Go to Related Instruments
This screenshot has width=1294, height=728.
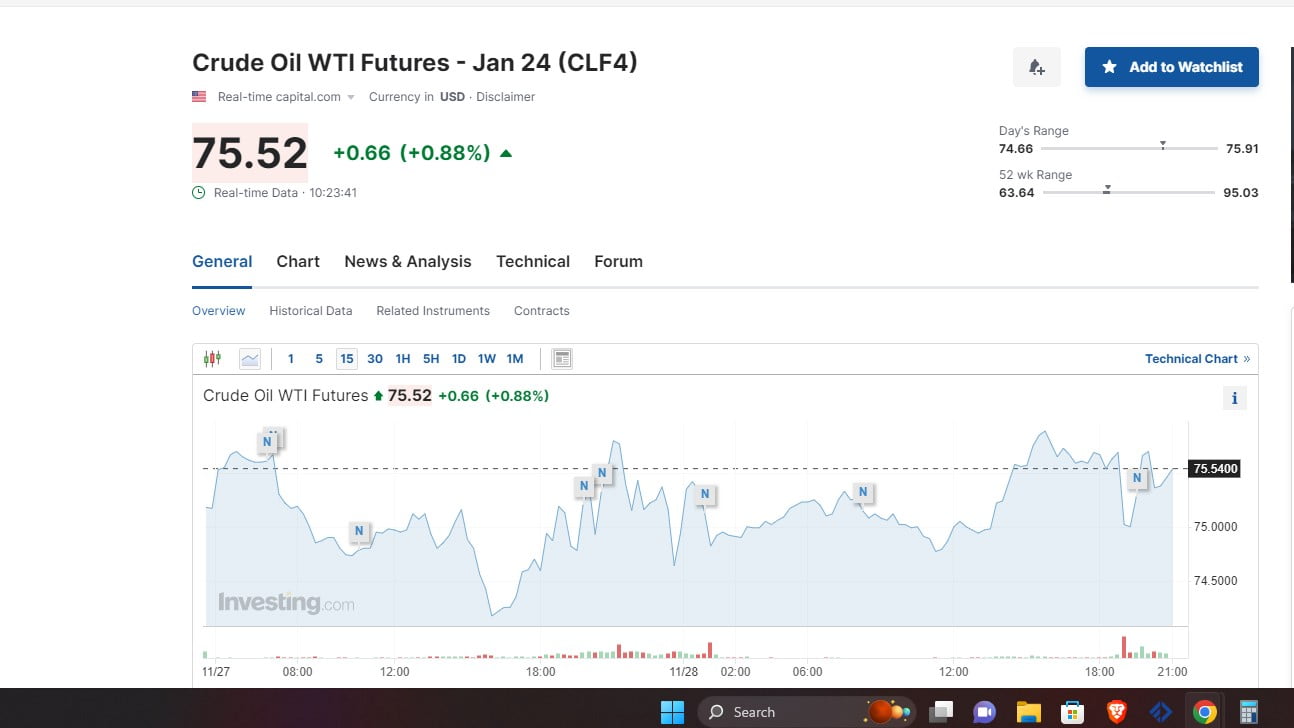(x=433, y=311)
